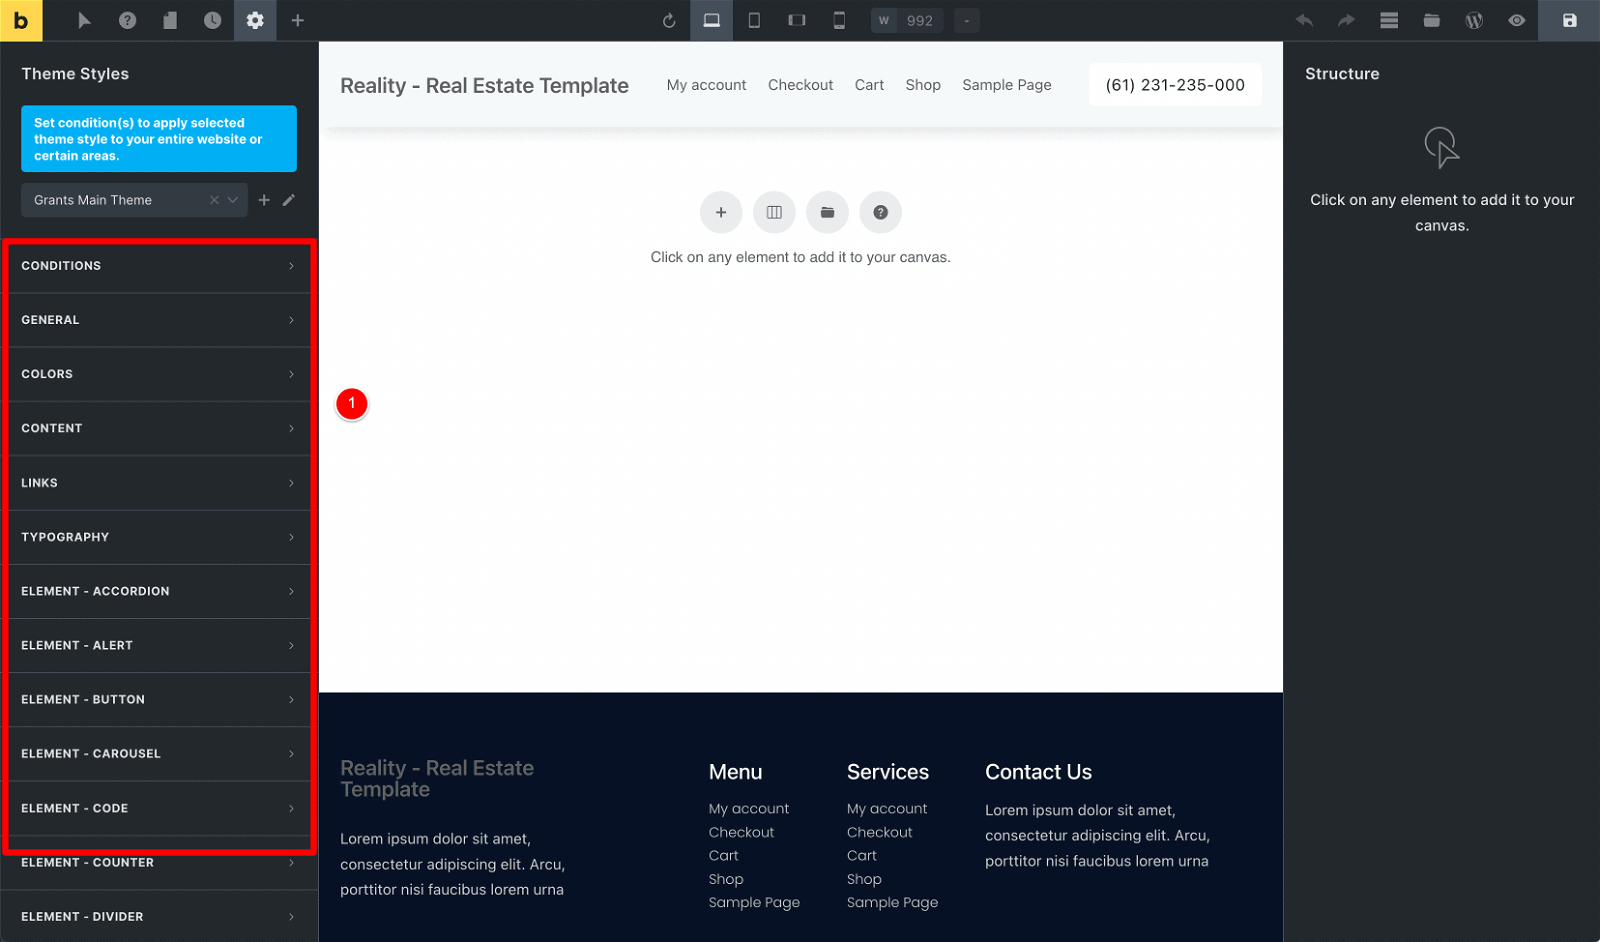Open Sample Page in header menu
This screenshot has height=942, width=1600.
pyautogui.click(x=1006, y=85)
